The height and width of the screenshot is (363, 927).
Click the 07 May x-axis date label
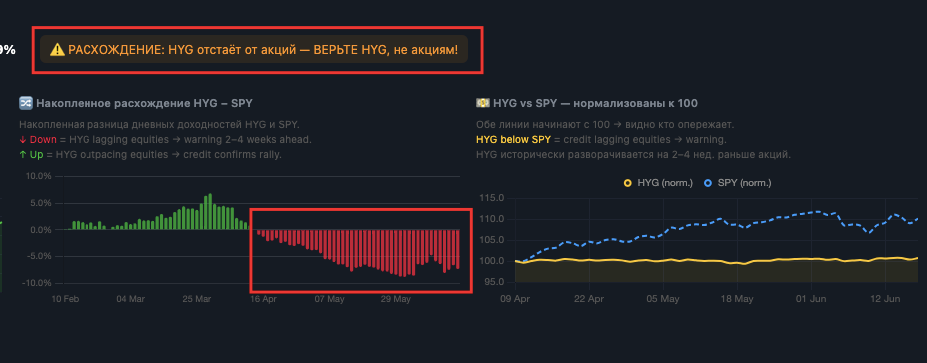(x=329, y=299)
